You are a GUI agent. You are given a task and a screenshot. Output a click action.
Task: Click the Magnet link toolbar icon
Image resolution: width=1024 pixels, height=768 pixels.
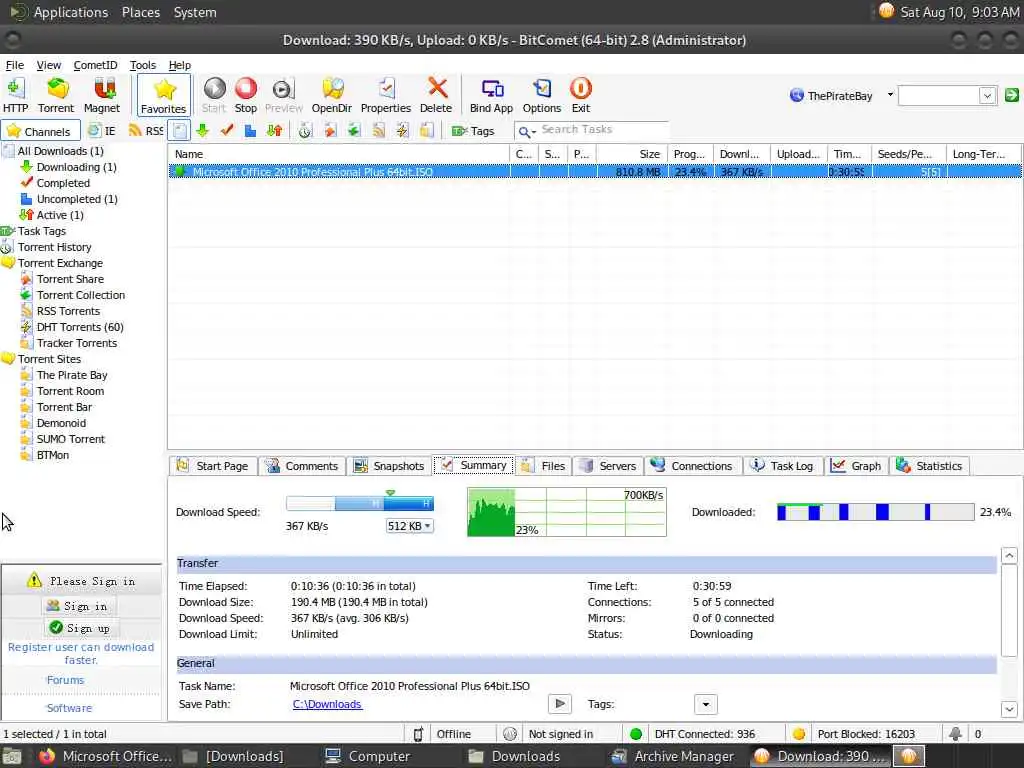click(102, 95)
